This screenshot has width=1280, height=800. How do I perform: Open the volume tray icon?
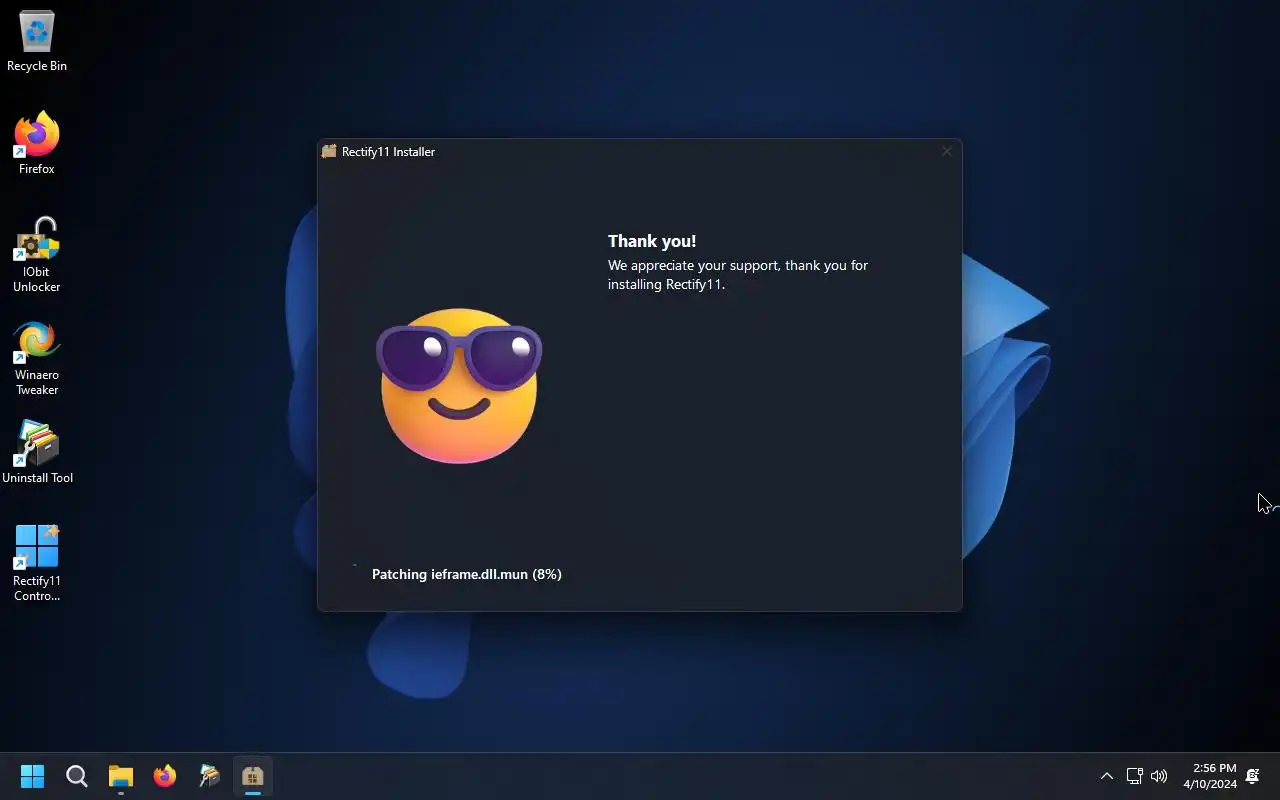(x=1159, y=776)
